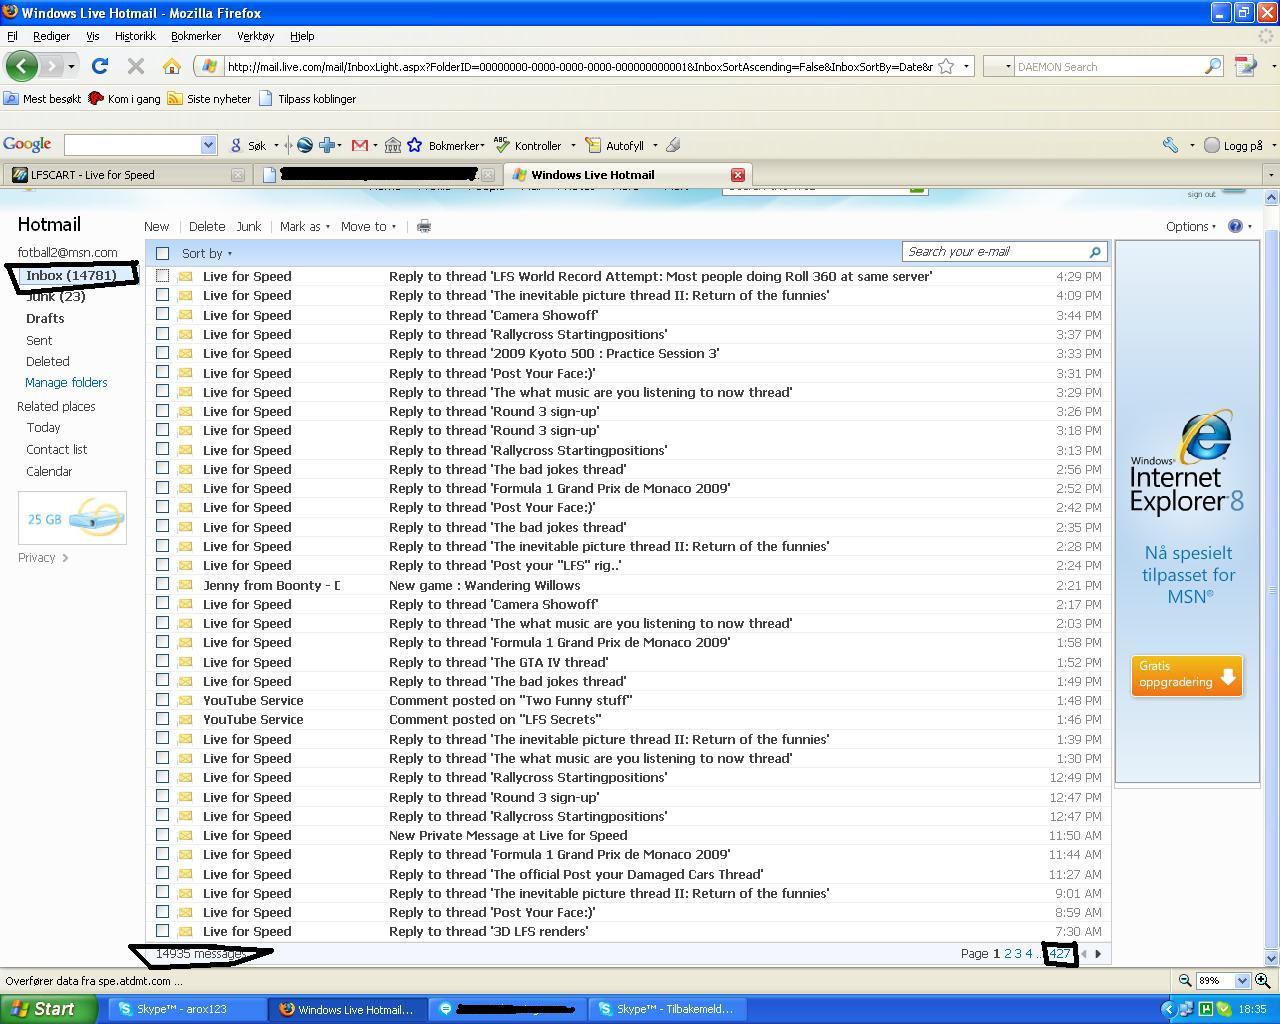Select checkbox for '2009 Kyoto 500' email
1280x1024 pixels.
(x=162, y=353)
